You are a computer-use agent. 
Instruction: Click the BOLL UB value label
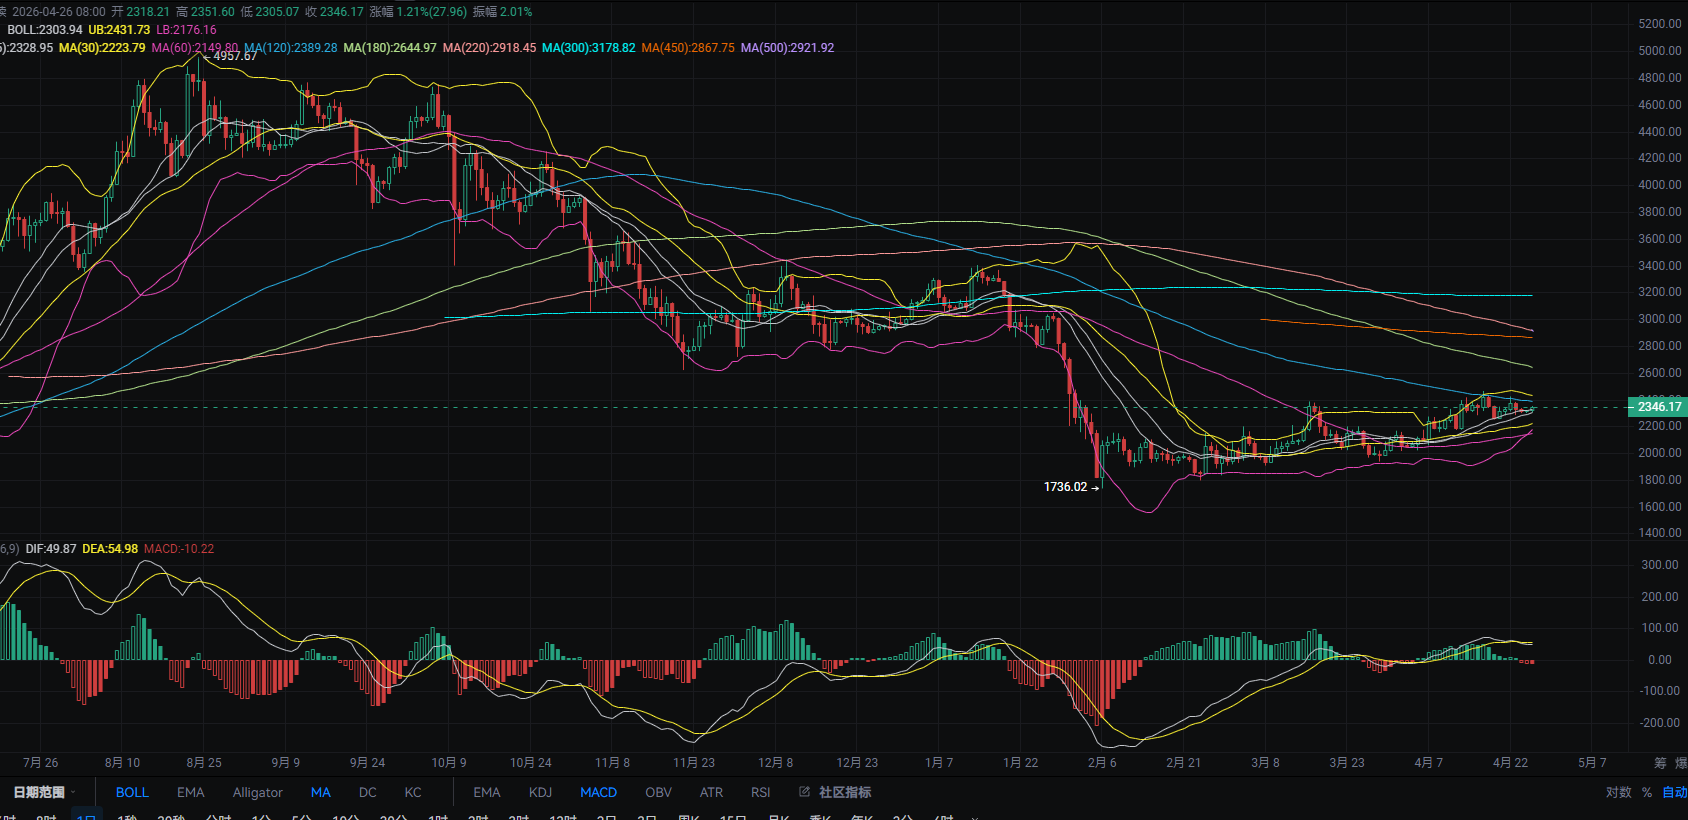[x=119, y=30]
